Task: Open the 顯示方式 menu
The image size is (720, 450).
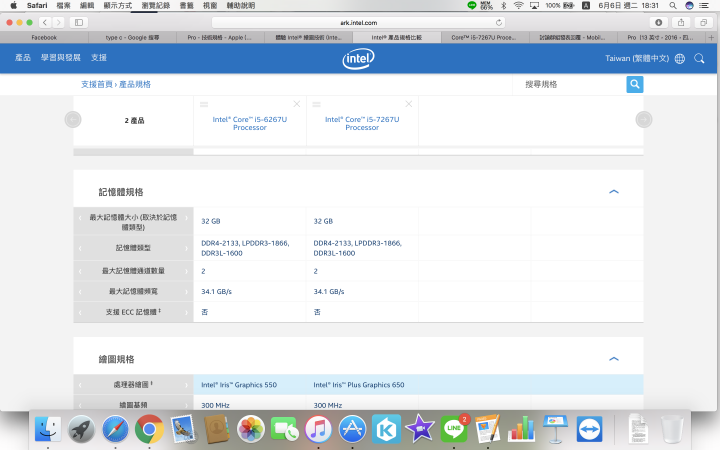Action: (x=118, y=6)
